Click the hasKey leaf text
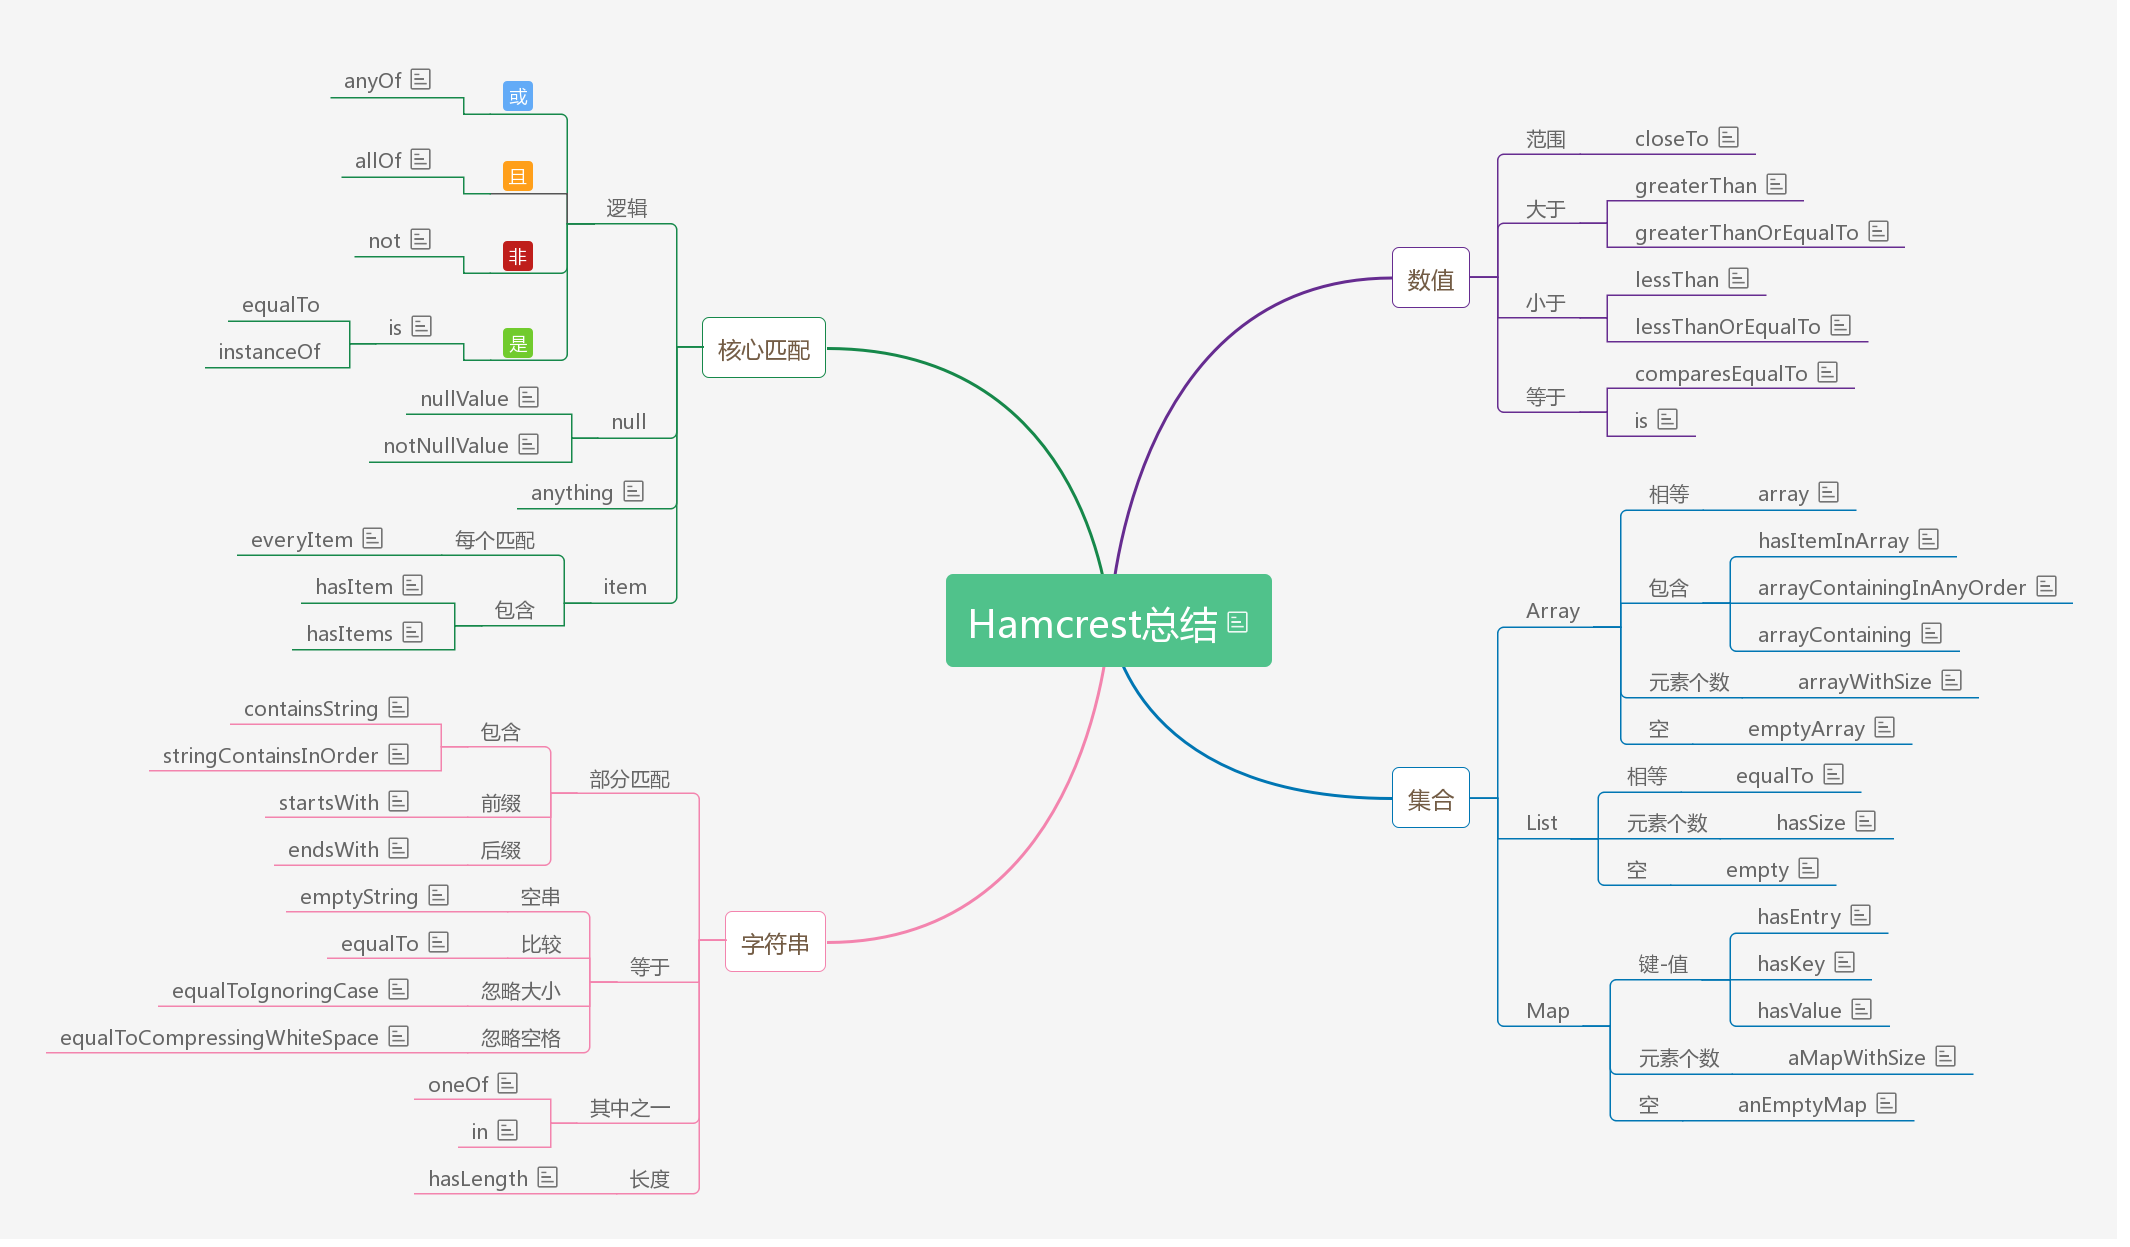 1791,964
